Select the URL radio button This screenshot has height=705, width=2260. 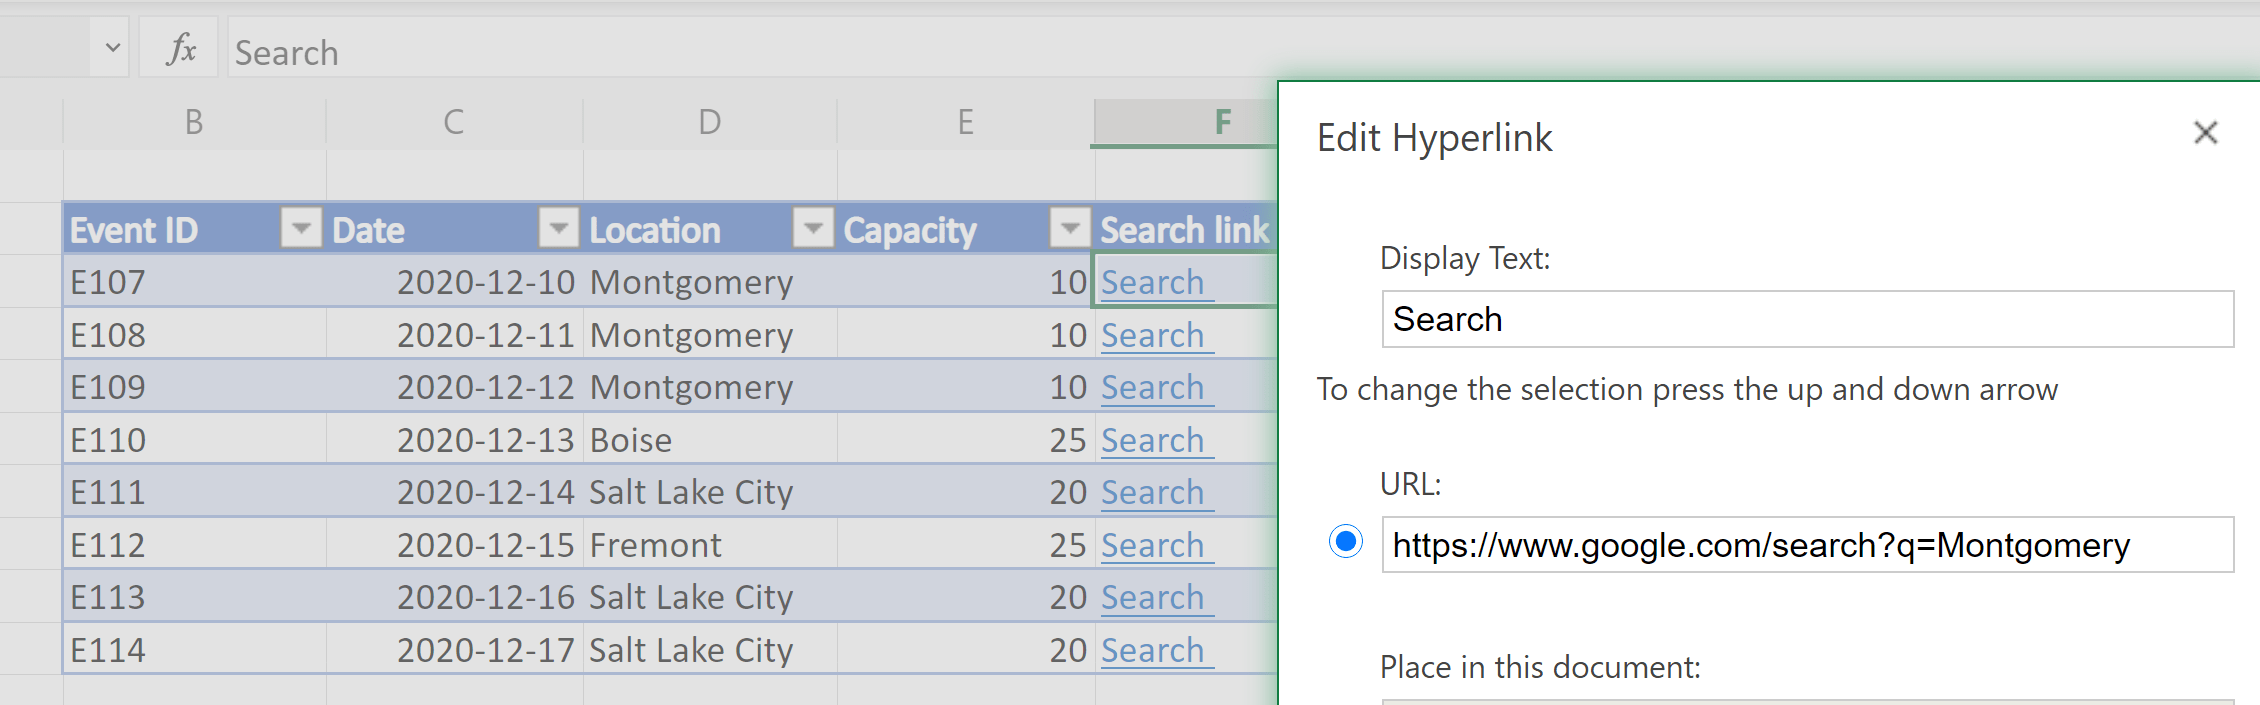[1346, 542]
